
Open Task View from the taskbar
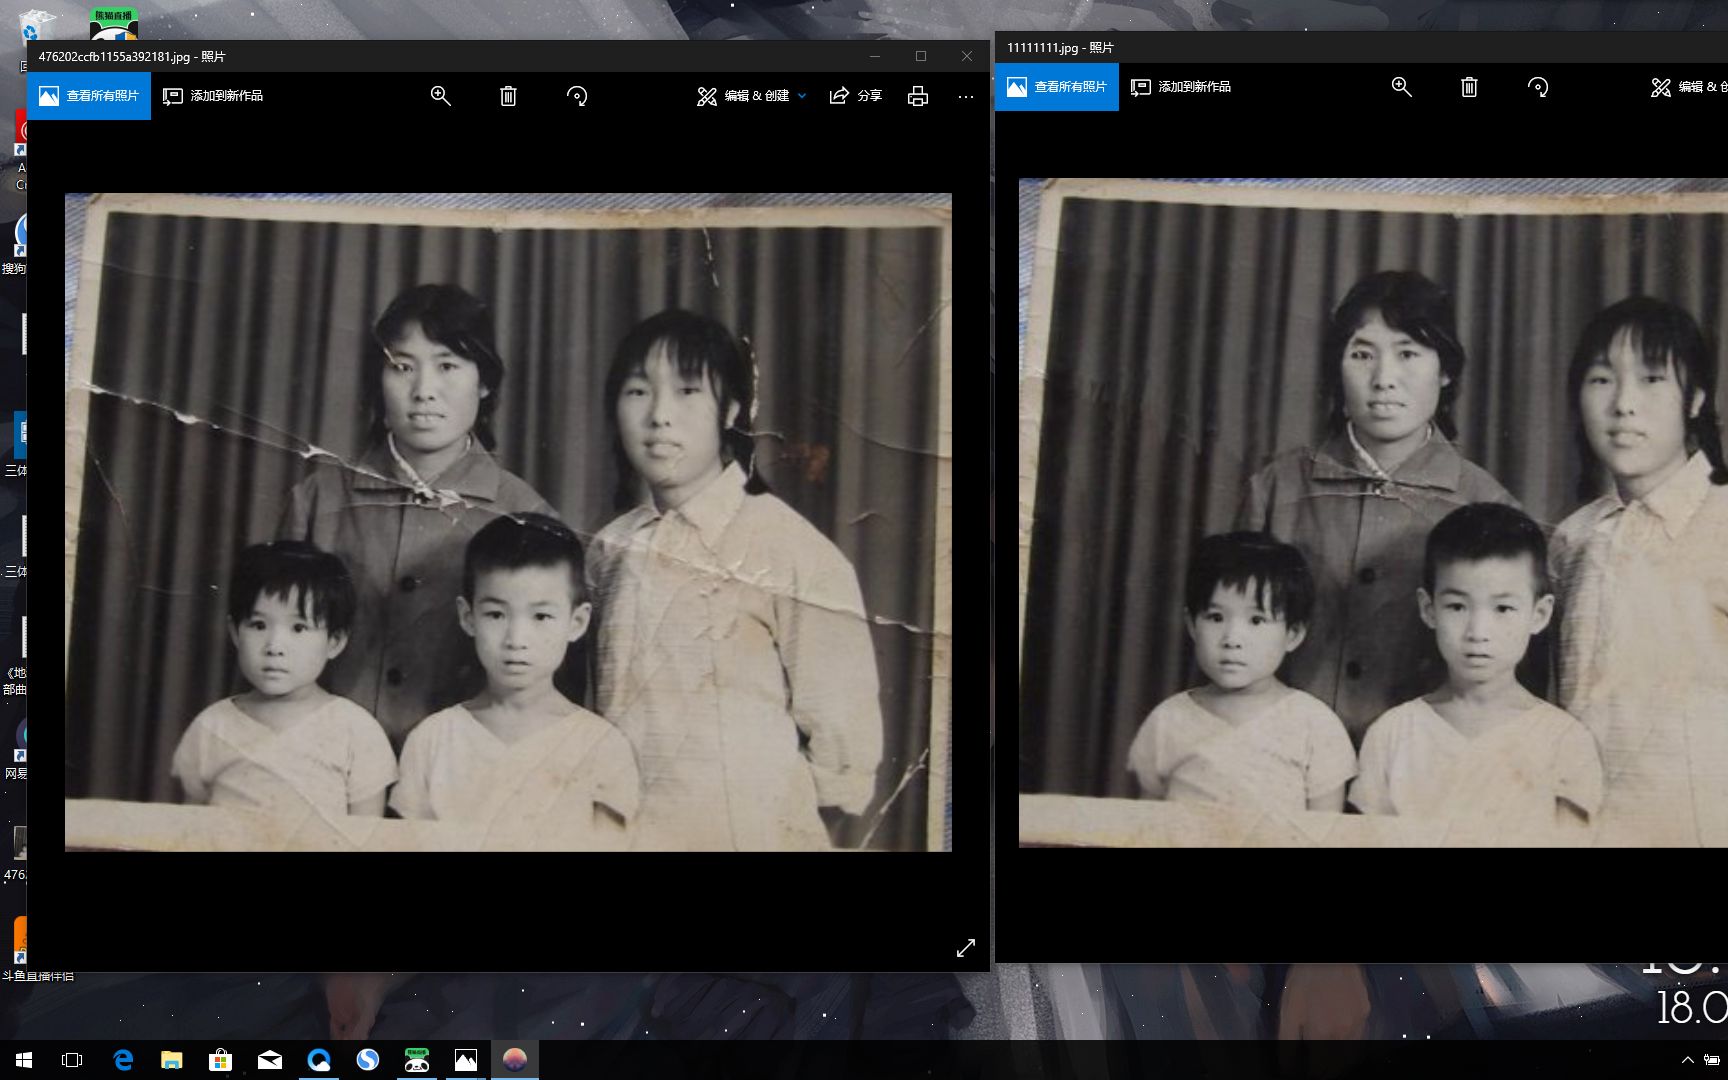[x=72, y=1060]
